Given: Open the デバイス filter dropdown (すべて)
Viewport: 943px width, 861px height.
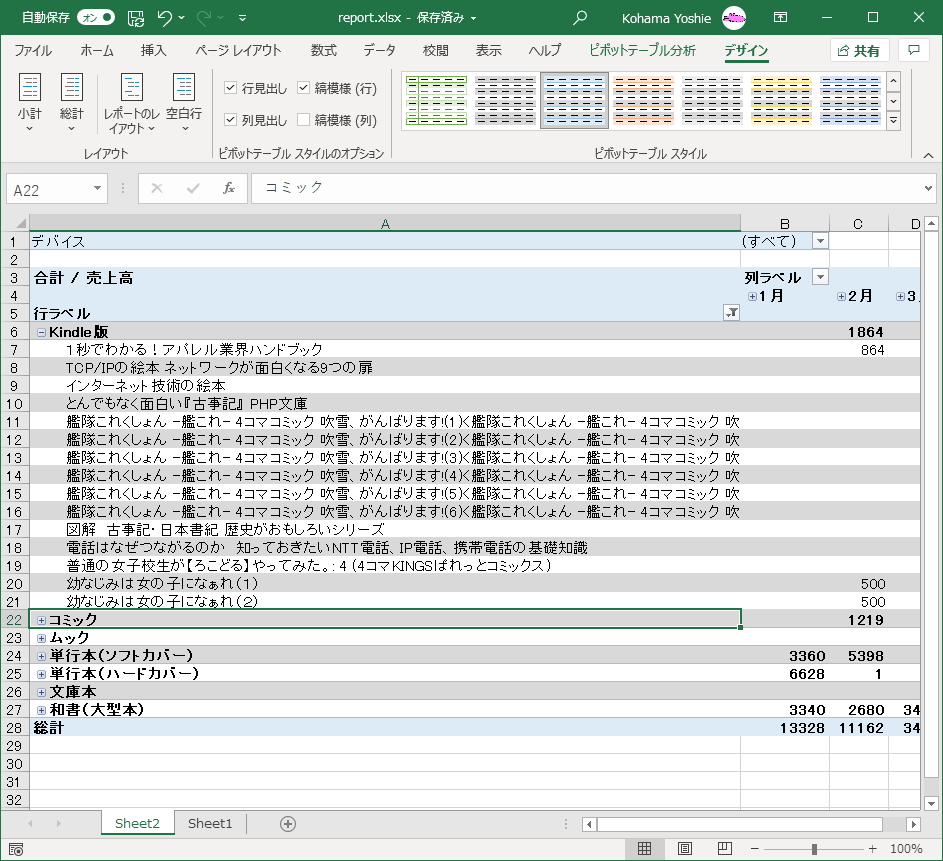Looking at the screenshot, I should pyautogui.click(x=820, y=242).
